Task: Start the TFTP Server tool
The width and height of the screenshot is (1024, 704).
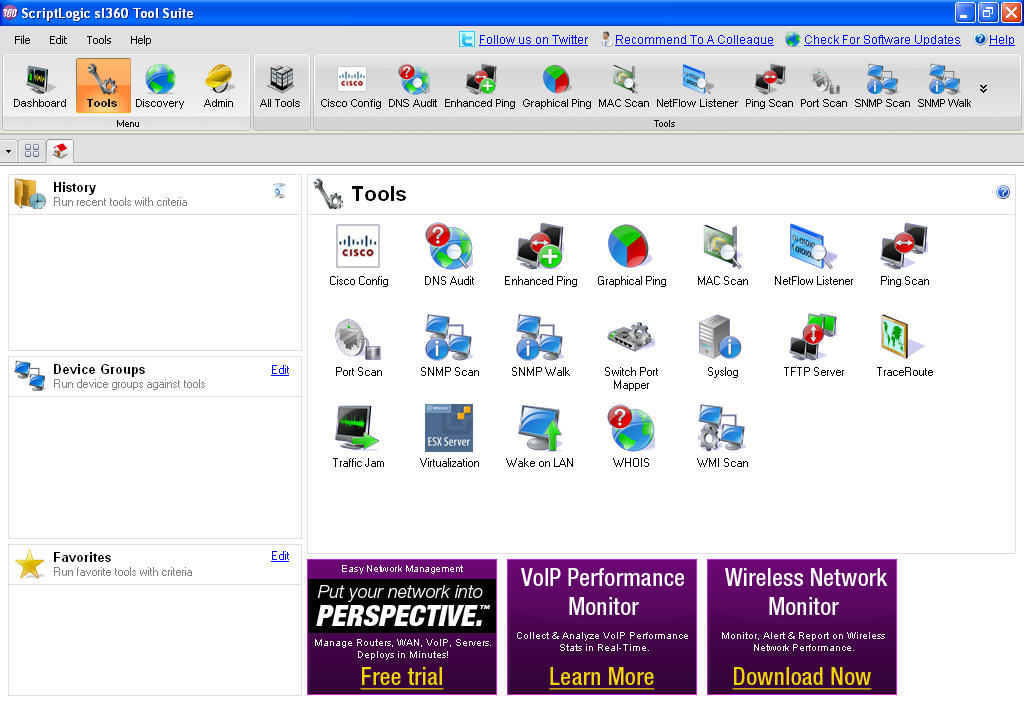Action: (813, 340)
